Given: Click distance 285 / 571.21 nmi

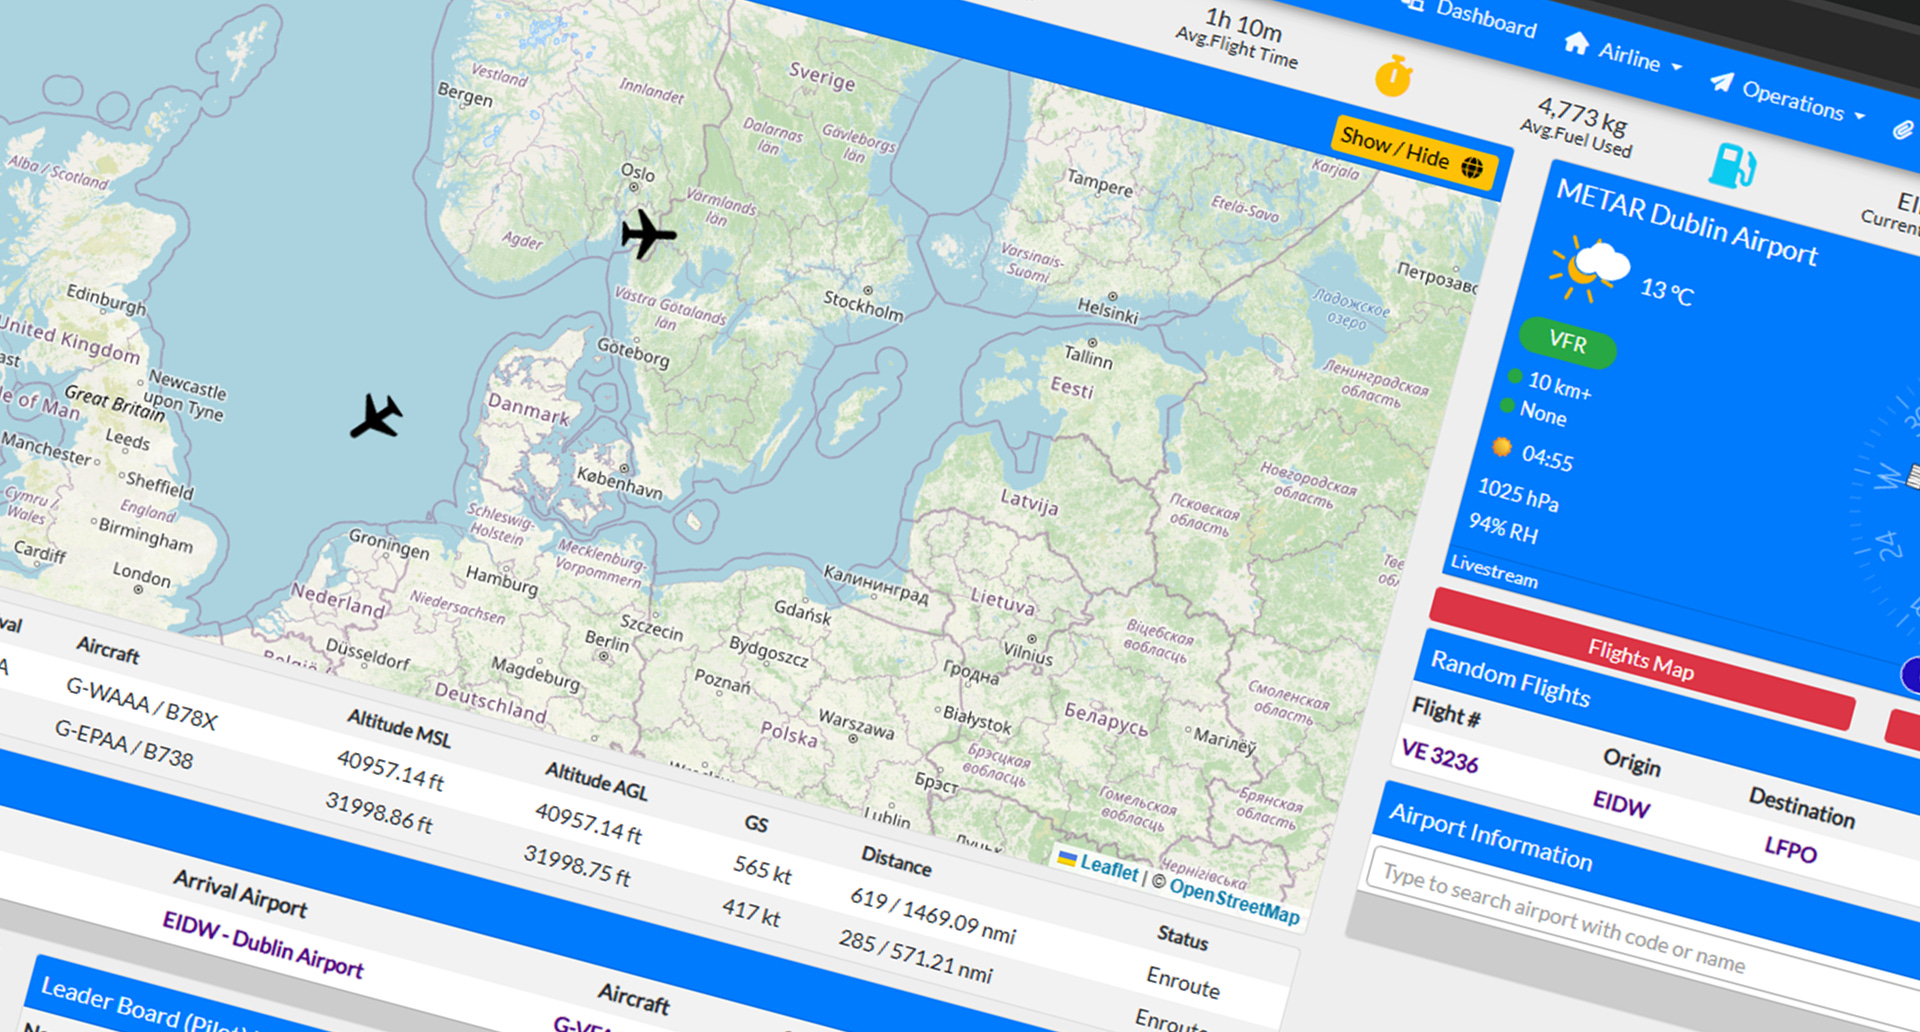Looking at the screenshot, I should coord(915,956).
